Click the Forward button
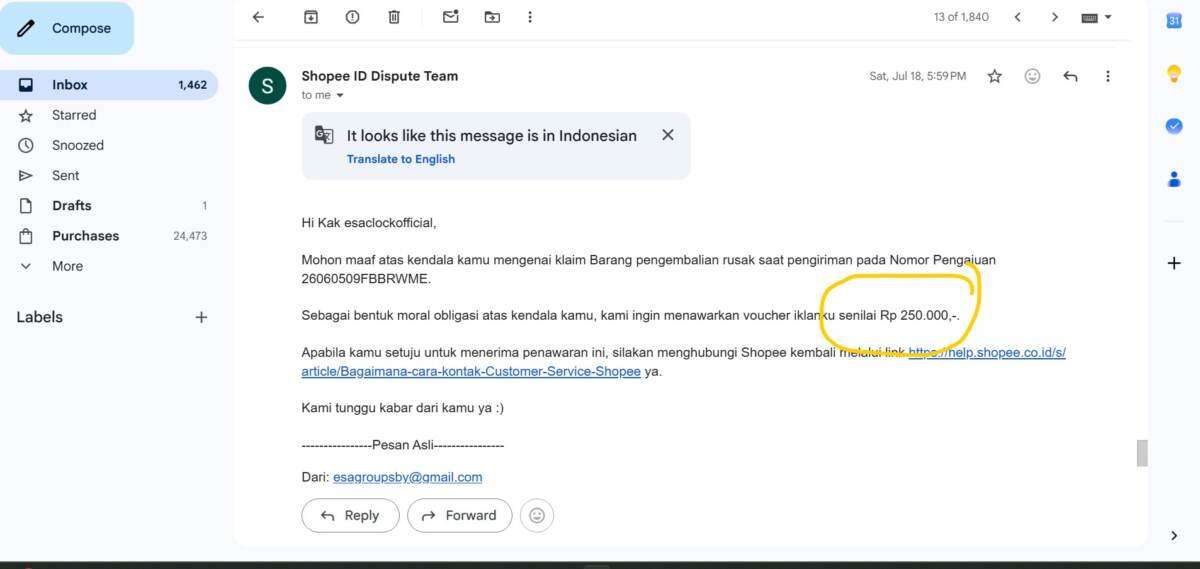Image resolution: width=1200 pixels, height=569 pixels. tap(460, 515)
